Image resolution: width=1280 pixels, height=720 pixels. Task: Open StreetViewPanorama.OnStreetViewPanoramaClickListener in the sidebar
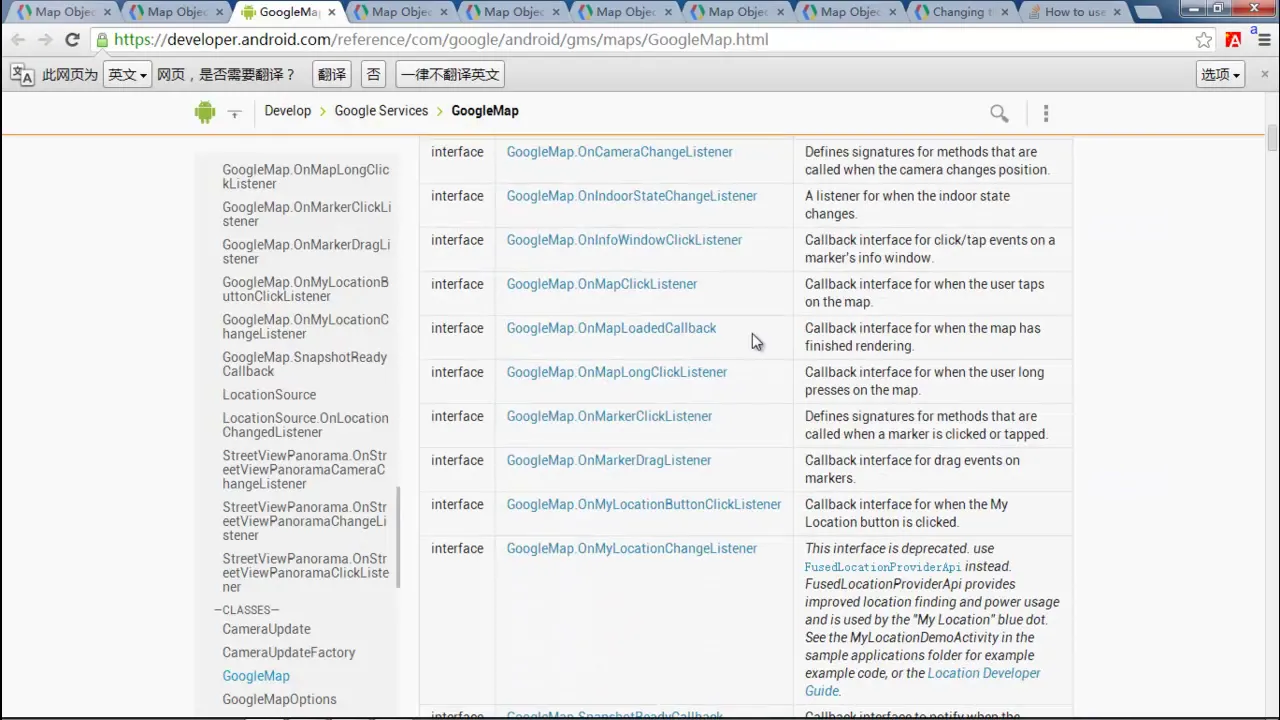[x=306, y=573]
